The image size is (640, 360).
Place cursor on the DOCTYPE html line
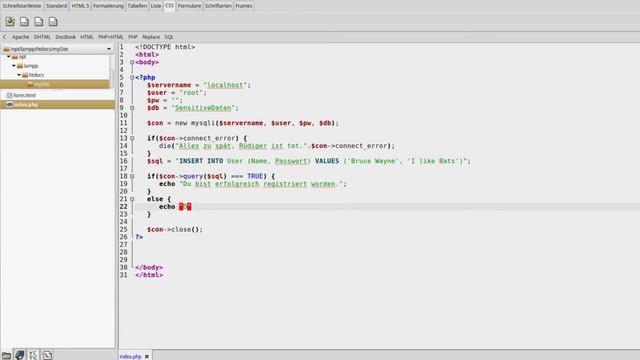coord(165,47)
